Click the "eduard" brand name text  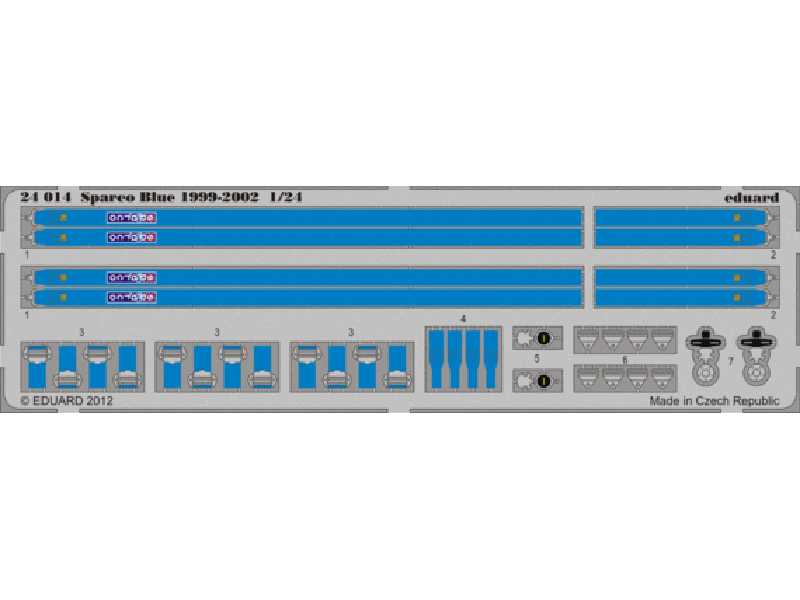(752, 197)
